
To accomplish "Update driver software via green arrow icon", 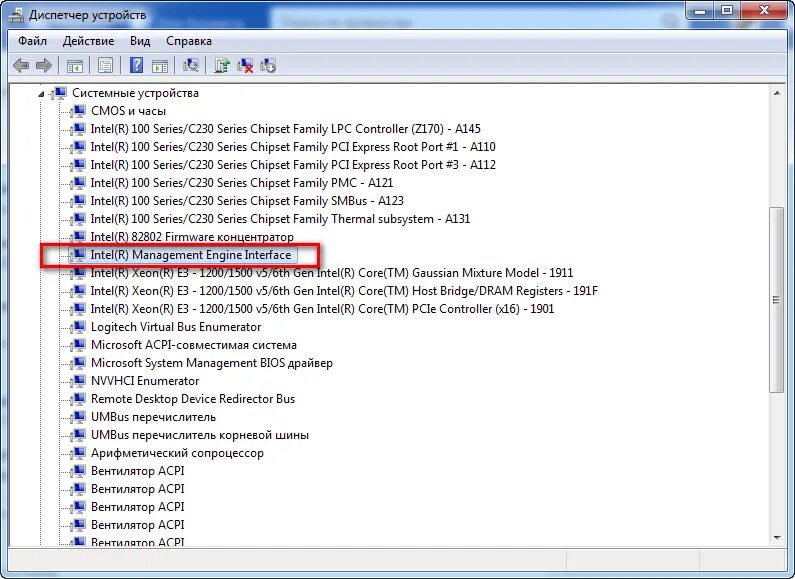I will [222, 65].
